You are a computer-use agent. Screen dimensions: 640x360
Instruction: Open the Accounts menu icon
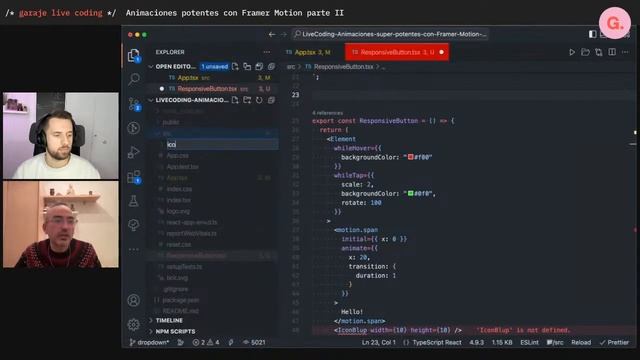[x=133, y=300]
